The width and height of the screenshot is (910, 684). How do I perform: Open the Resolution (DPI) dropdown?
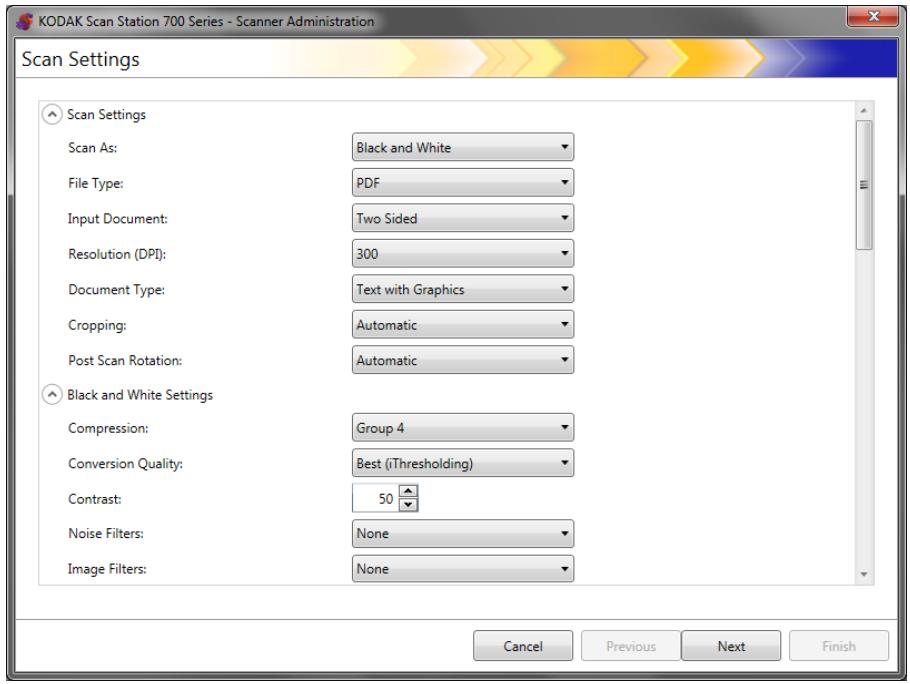tap(463, 254)
